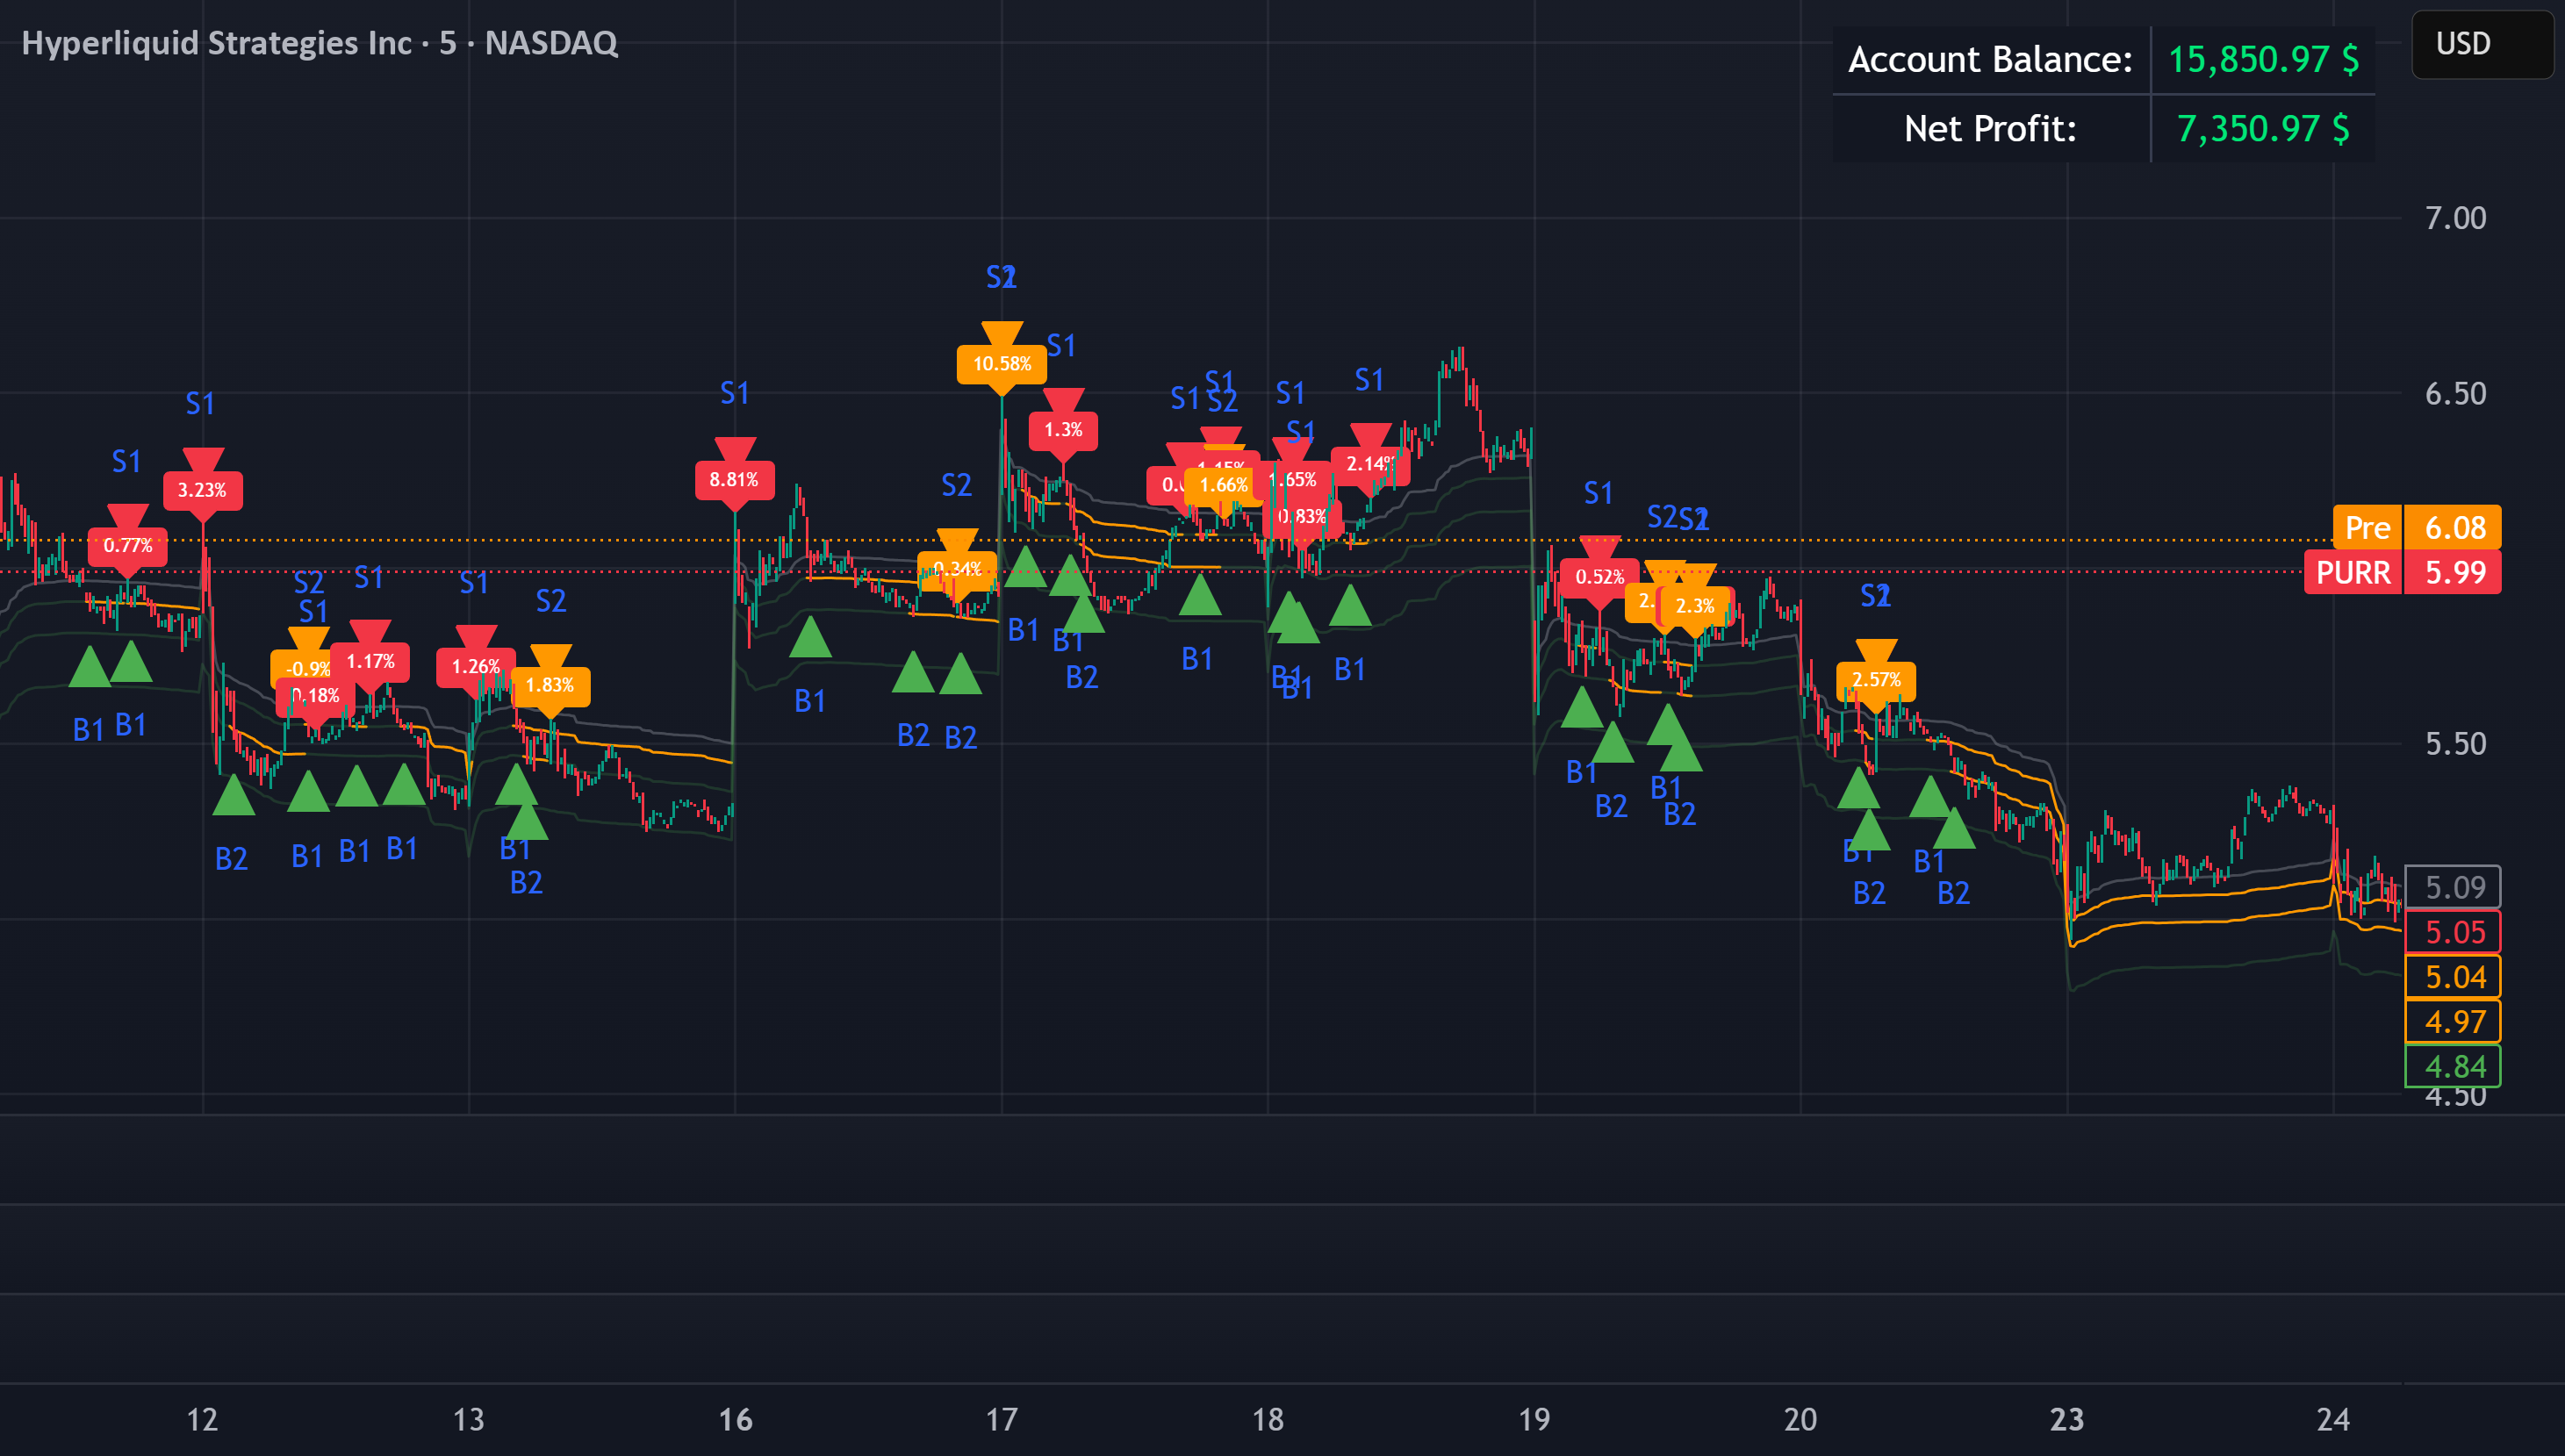Select the 3.23% red sell label

[x=202, y=490]
